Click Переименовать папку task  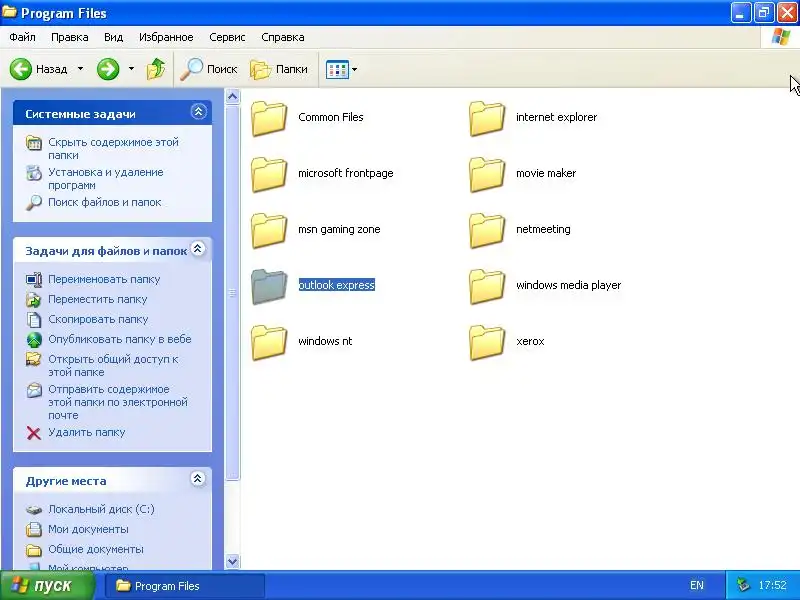[104, 279]
